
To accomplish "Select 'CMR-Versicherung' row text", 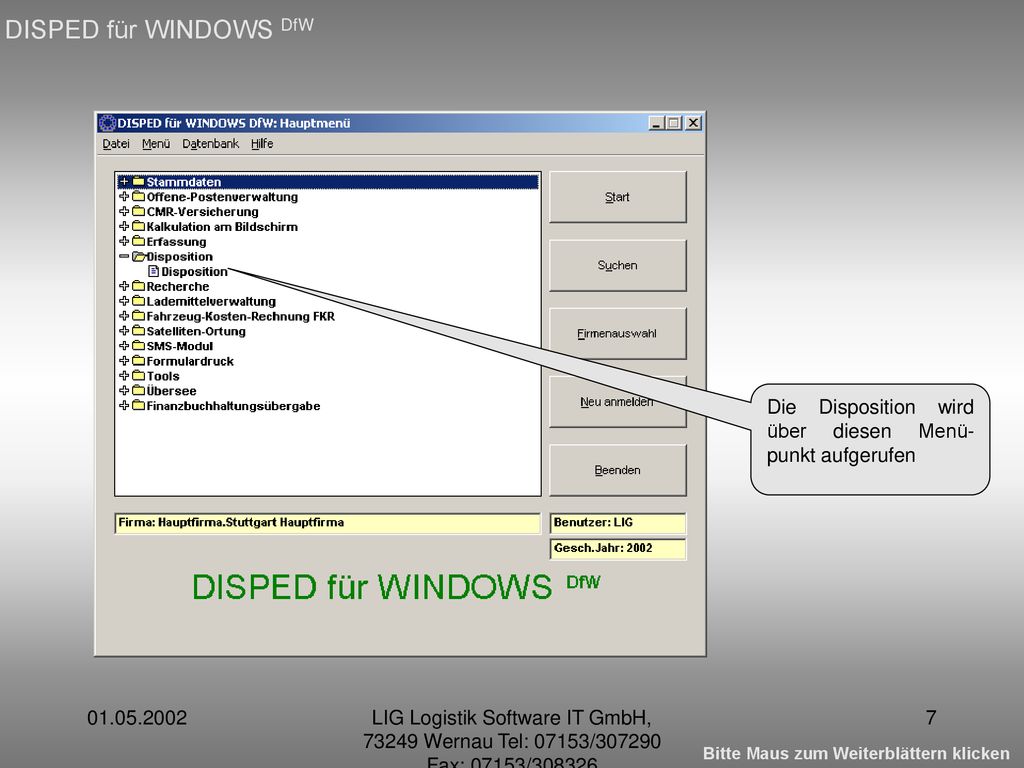I will [202, 212].
